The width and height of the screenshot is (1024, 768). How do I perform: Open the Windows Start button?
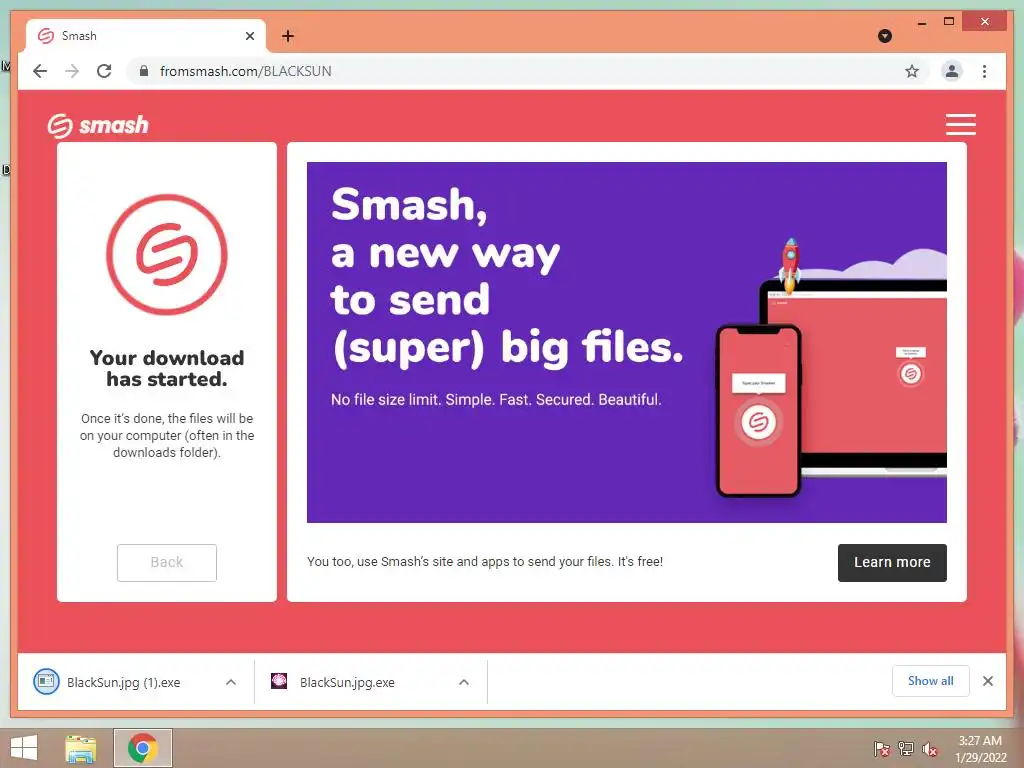click(24, 748)
